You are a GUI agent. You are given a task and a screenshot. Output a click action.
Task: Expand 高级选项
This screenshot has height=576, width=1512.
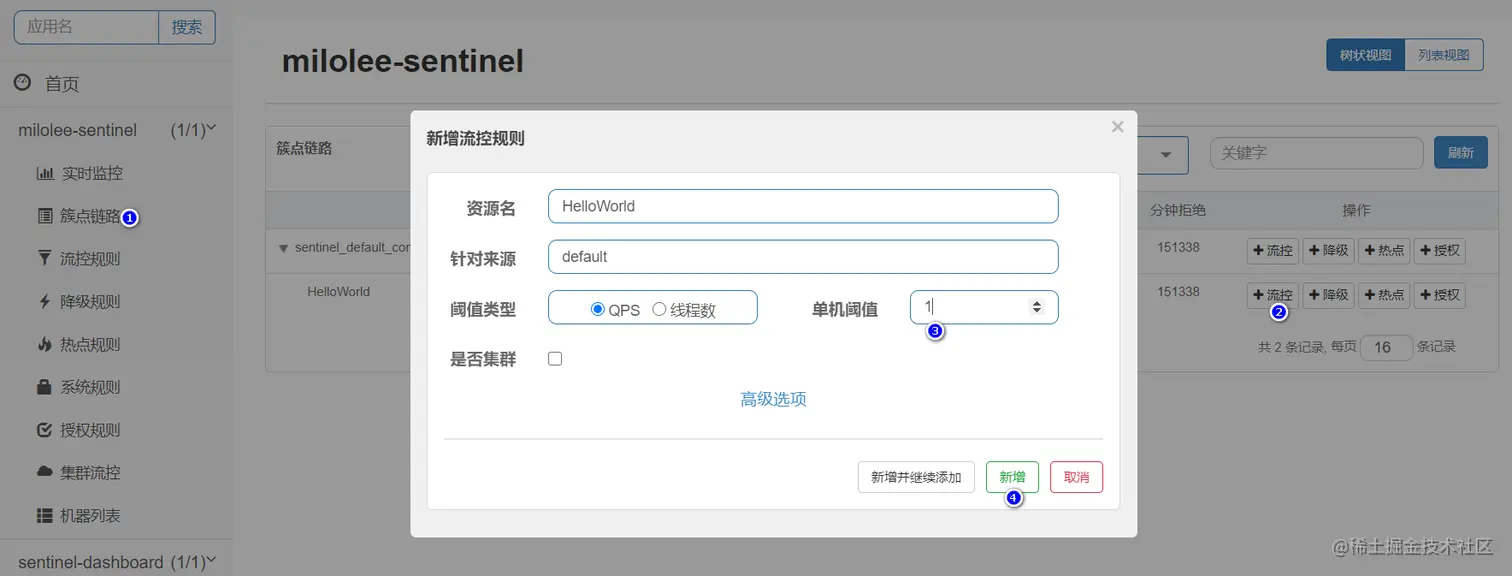coord(773,399)
